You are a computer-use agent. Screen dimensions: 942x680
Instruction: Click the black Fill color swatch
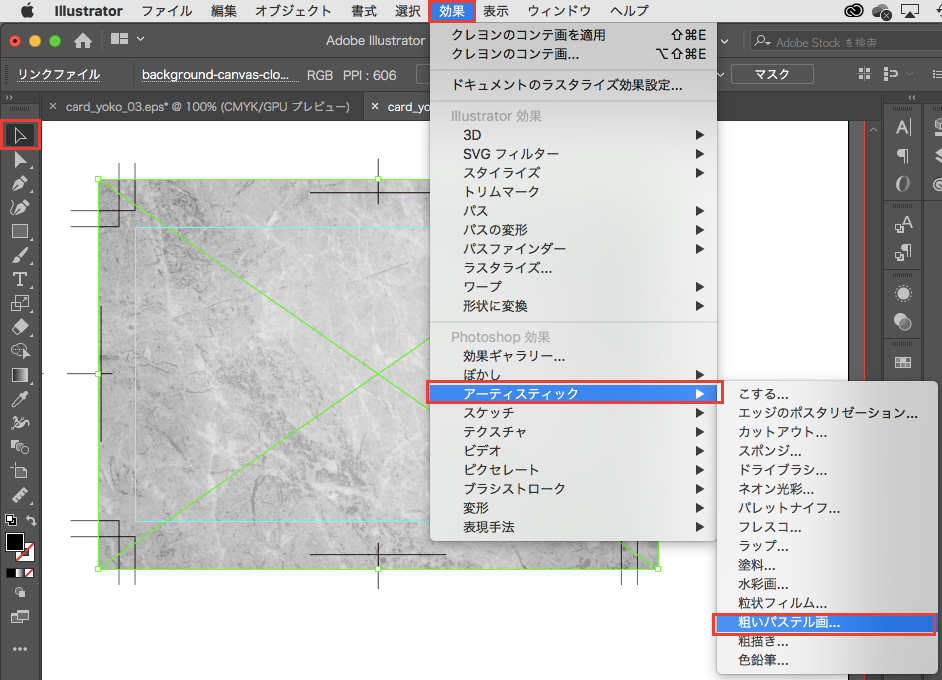point(15,542)
